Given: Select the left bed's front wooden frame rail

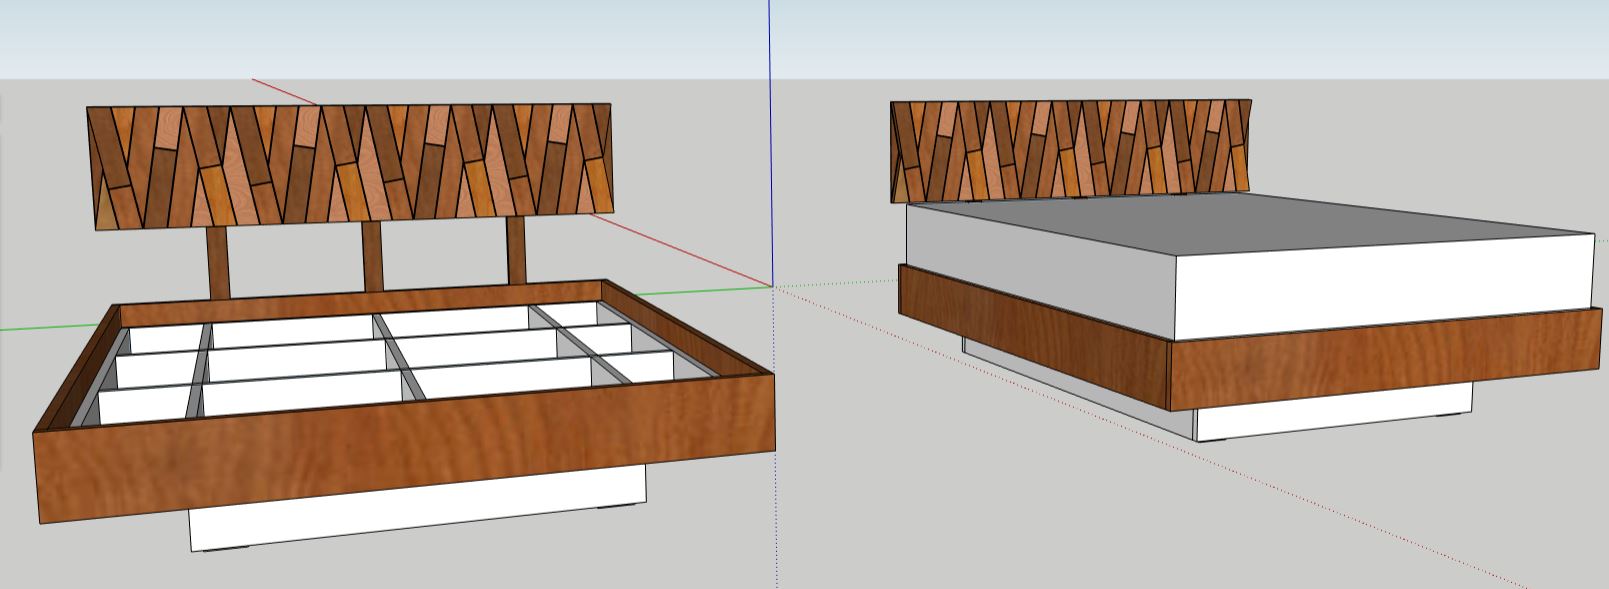Looking at the screenshot, I should [x=405, y=449].
